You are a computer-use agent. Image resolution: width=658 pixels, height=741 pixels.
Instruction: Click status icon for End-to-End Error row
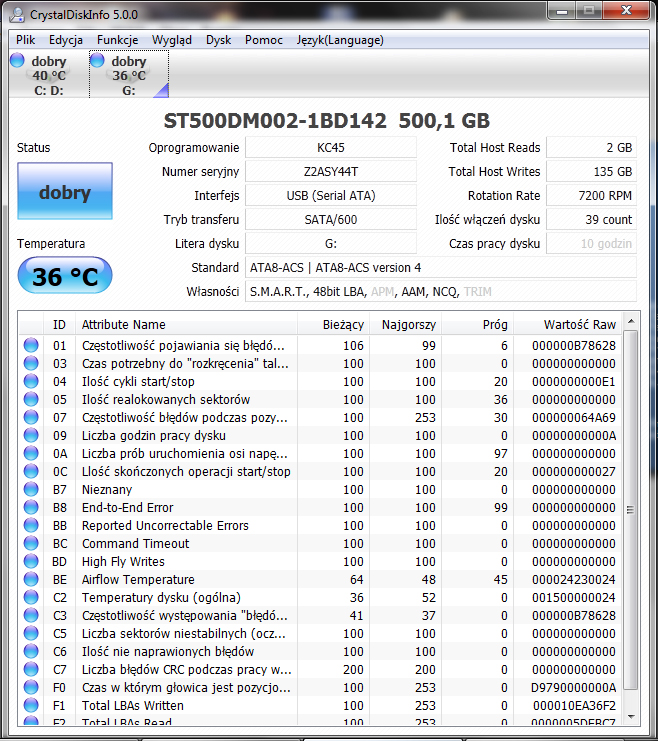pyautogui.click(x=31, y=507)
